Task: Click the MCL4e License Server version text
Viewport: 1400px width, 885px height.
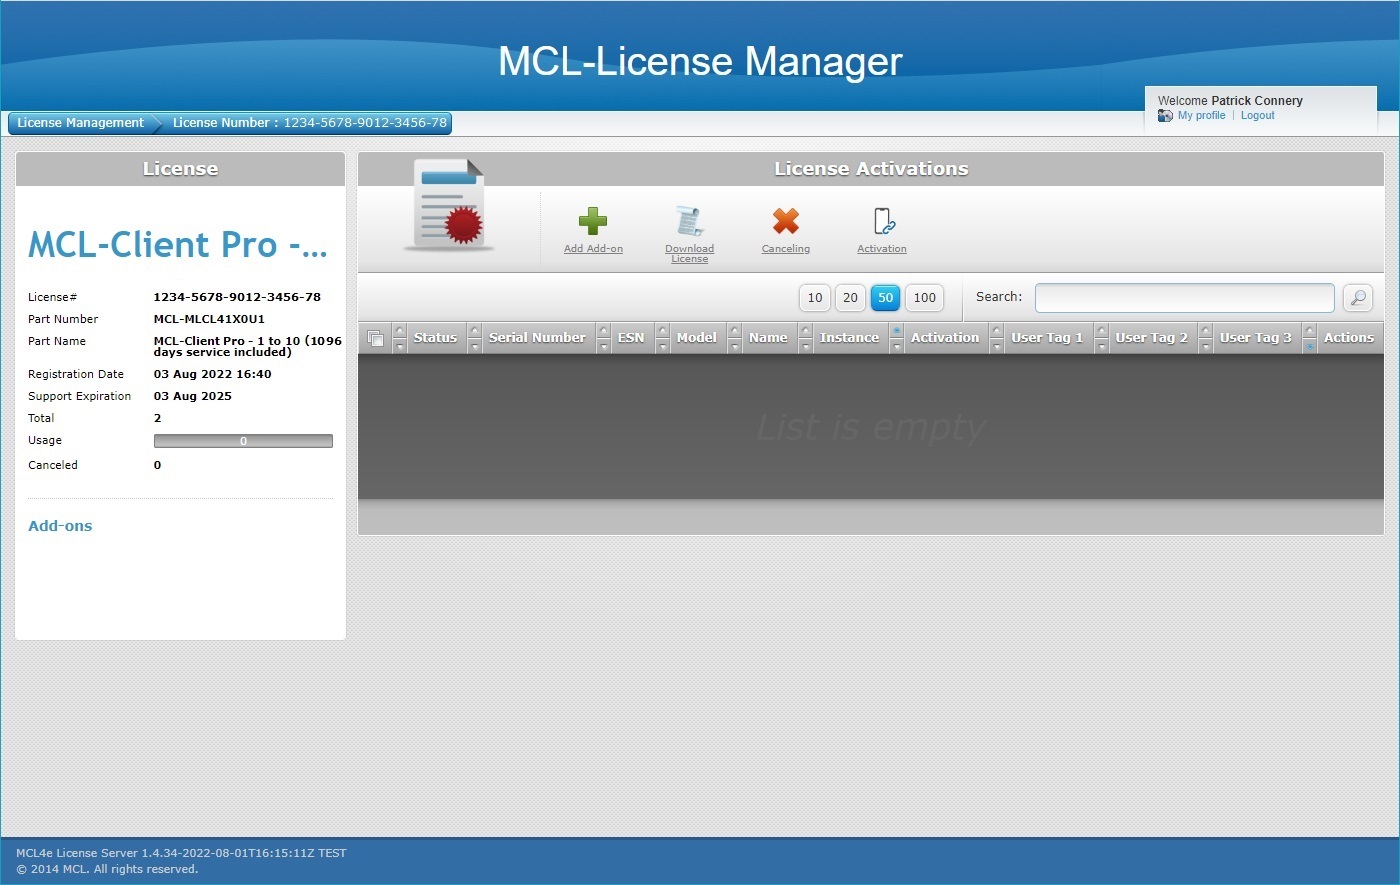Action: click(x=181, y=853)
